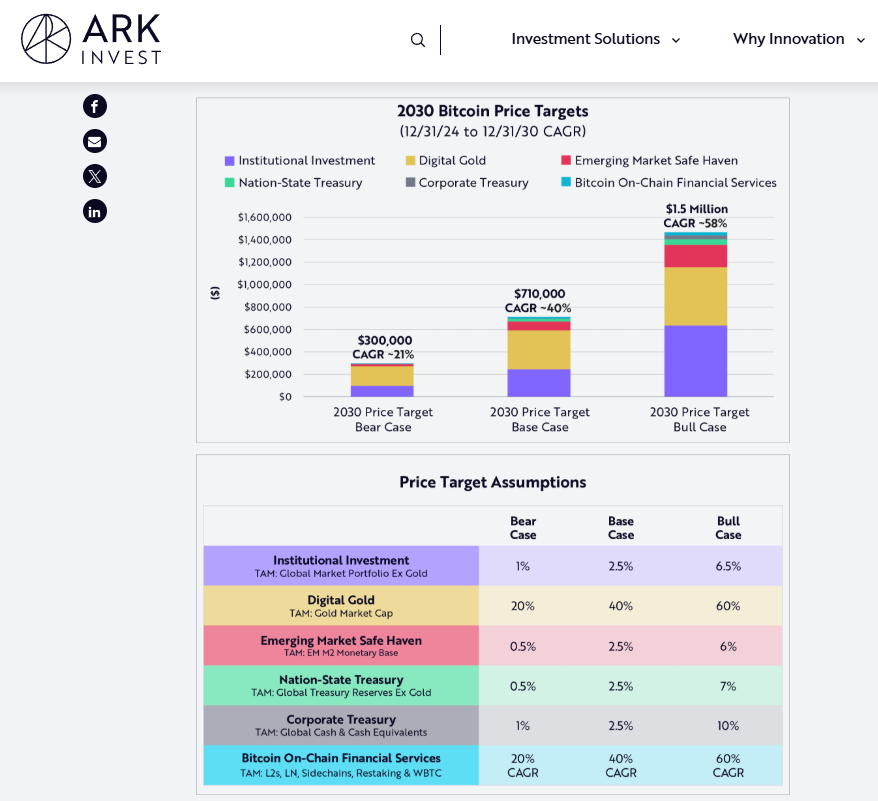This screenshot has width=878, height=801.
Task: Open the ARK Invest logo homepage link
Action: pos(91,39)
